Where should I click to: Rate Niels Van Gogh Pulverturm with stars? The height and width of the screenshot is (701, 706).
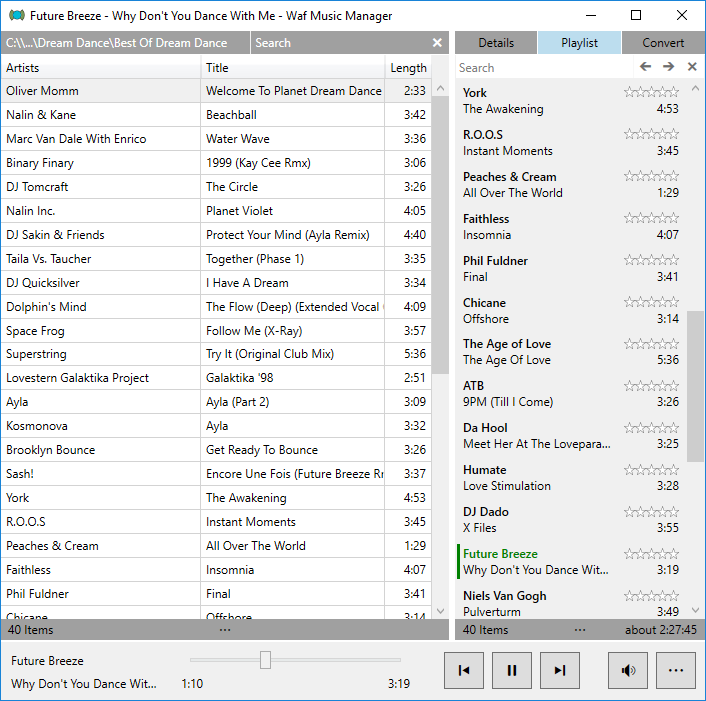pos(651,596)
